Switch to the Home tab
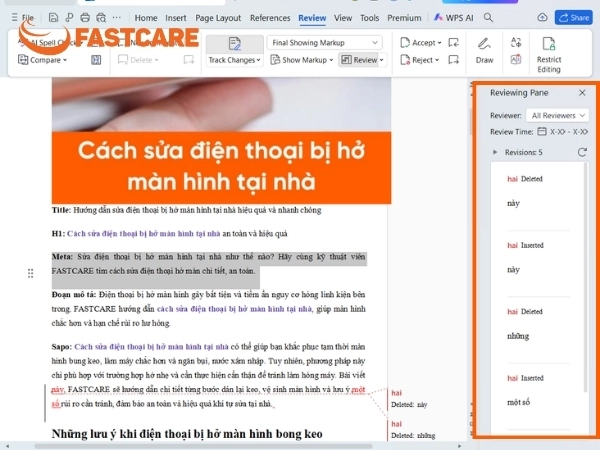This screenshot has width=600, height=450. point(146,18)
